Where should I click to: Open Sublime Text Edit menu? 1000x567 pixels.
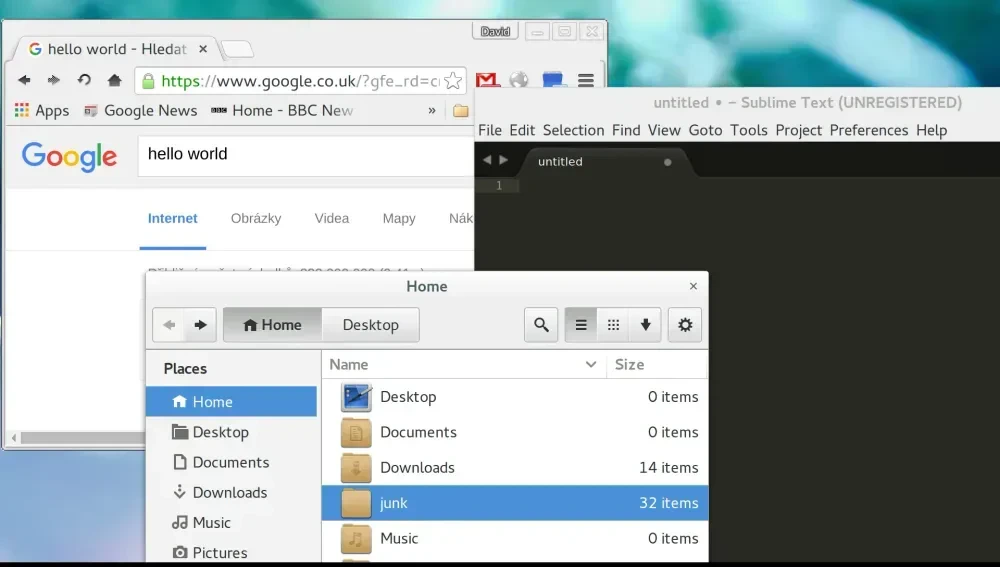522,130
